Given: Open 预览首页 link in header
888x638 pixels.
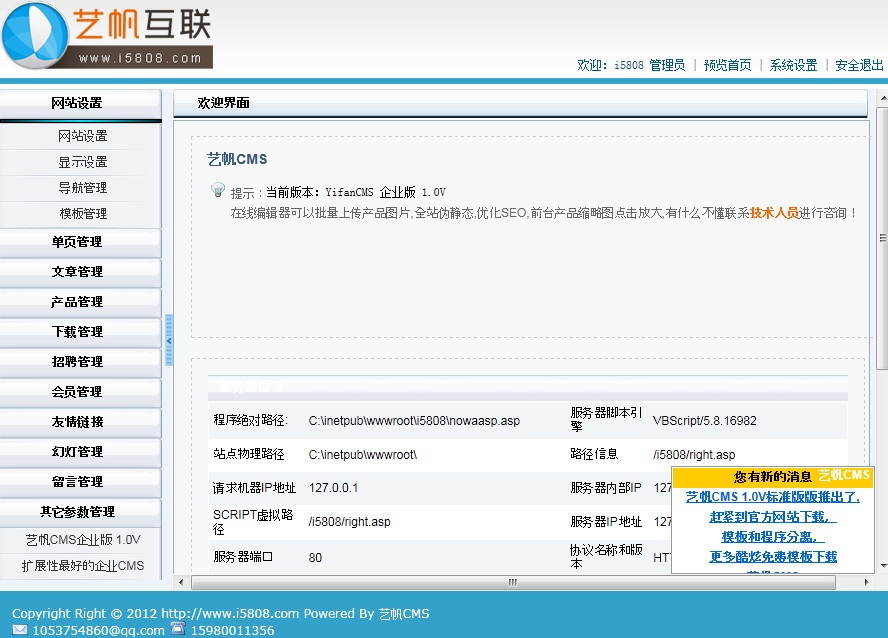Looking at the screenshot, I should [x=727, y=65].
